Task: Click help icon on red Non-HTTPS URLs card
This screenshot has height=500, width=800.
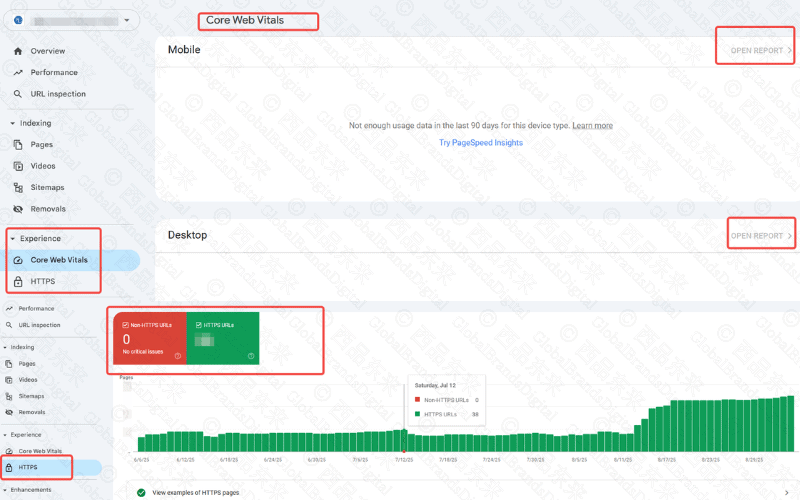Action: pyautogui.click(x=178, y=356)
